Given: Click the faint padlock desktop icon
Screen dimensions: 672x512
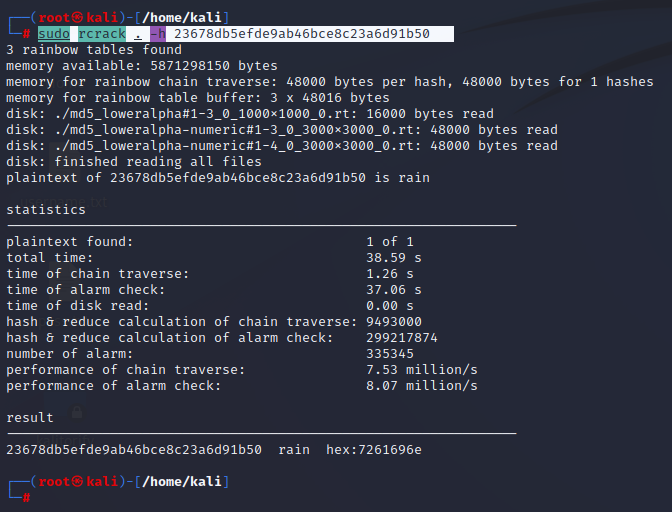Looking at the screenshot, I should click(x=77, y=412).
